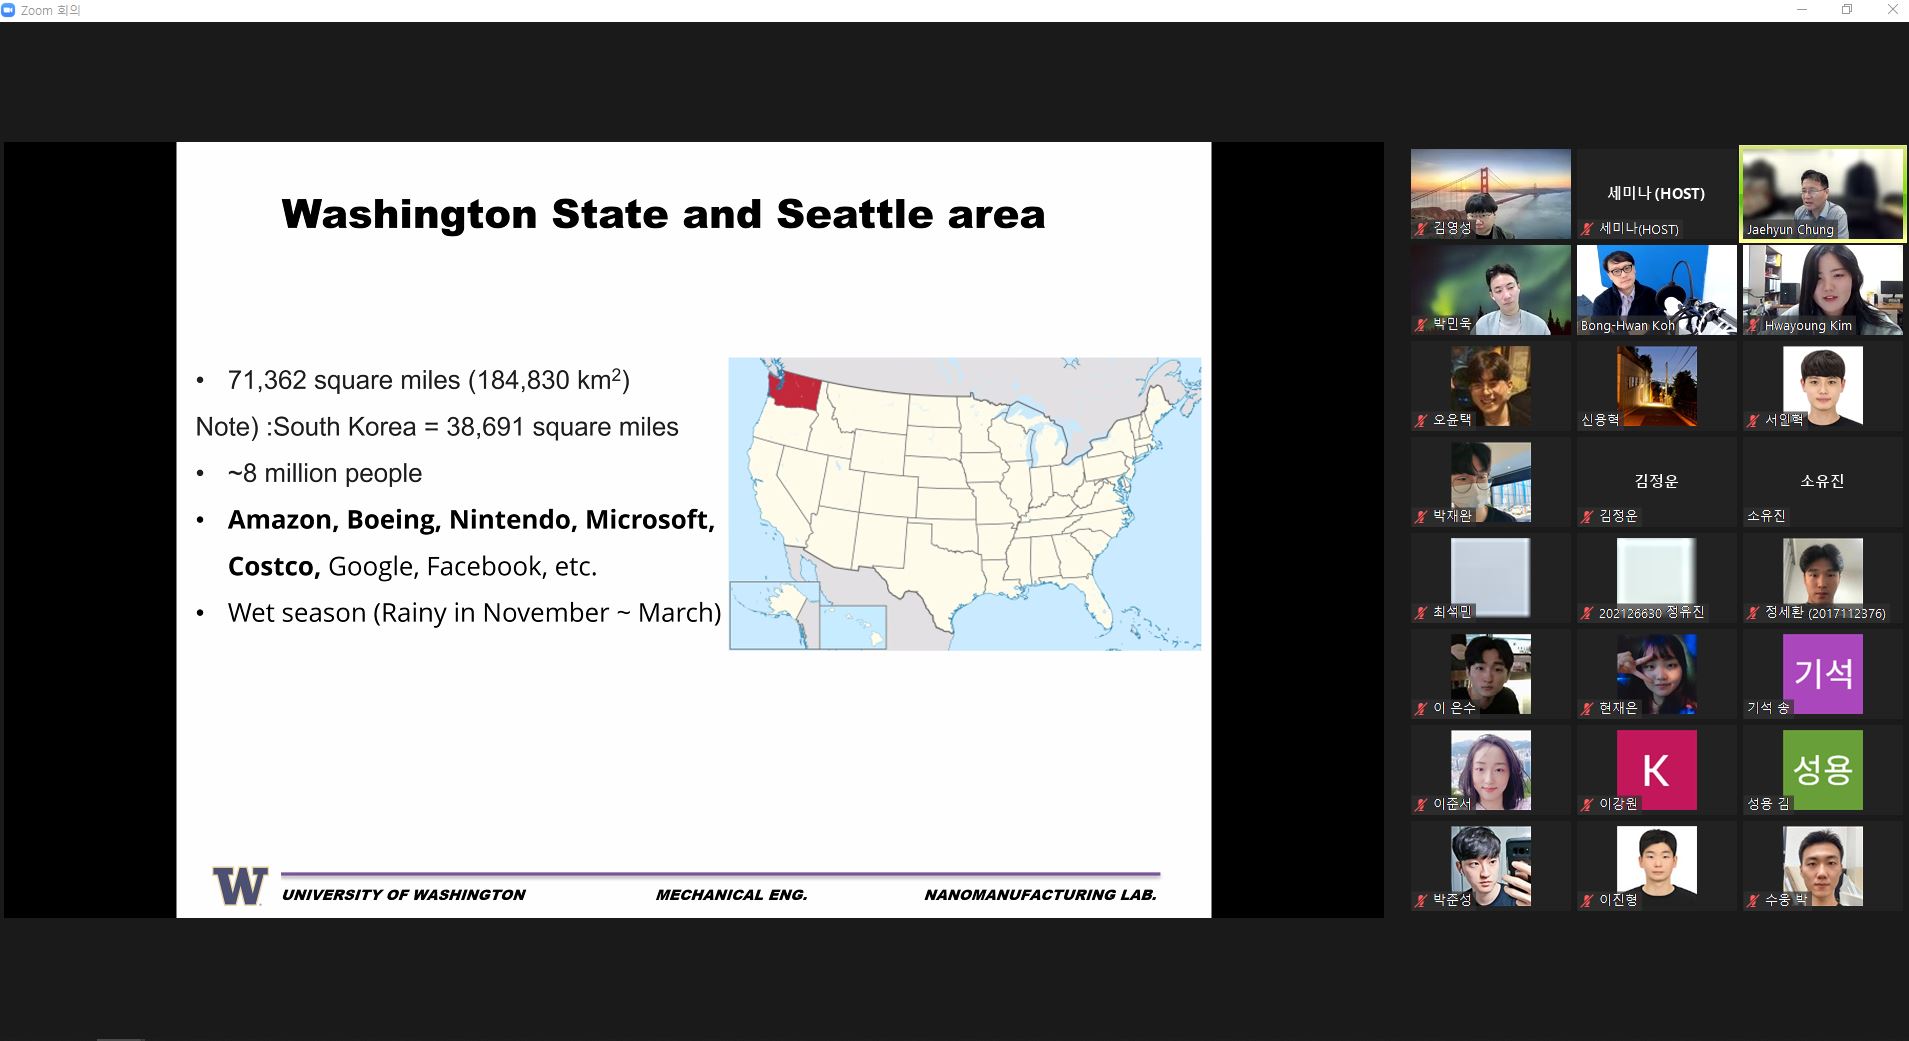Click the muted mic icon beside 정세환 (2017112376)

click(1753, 613)
